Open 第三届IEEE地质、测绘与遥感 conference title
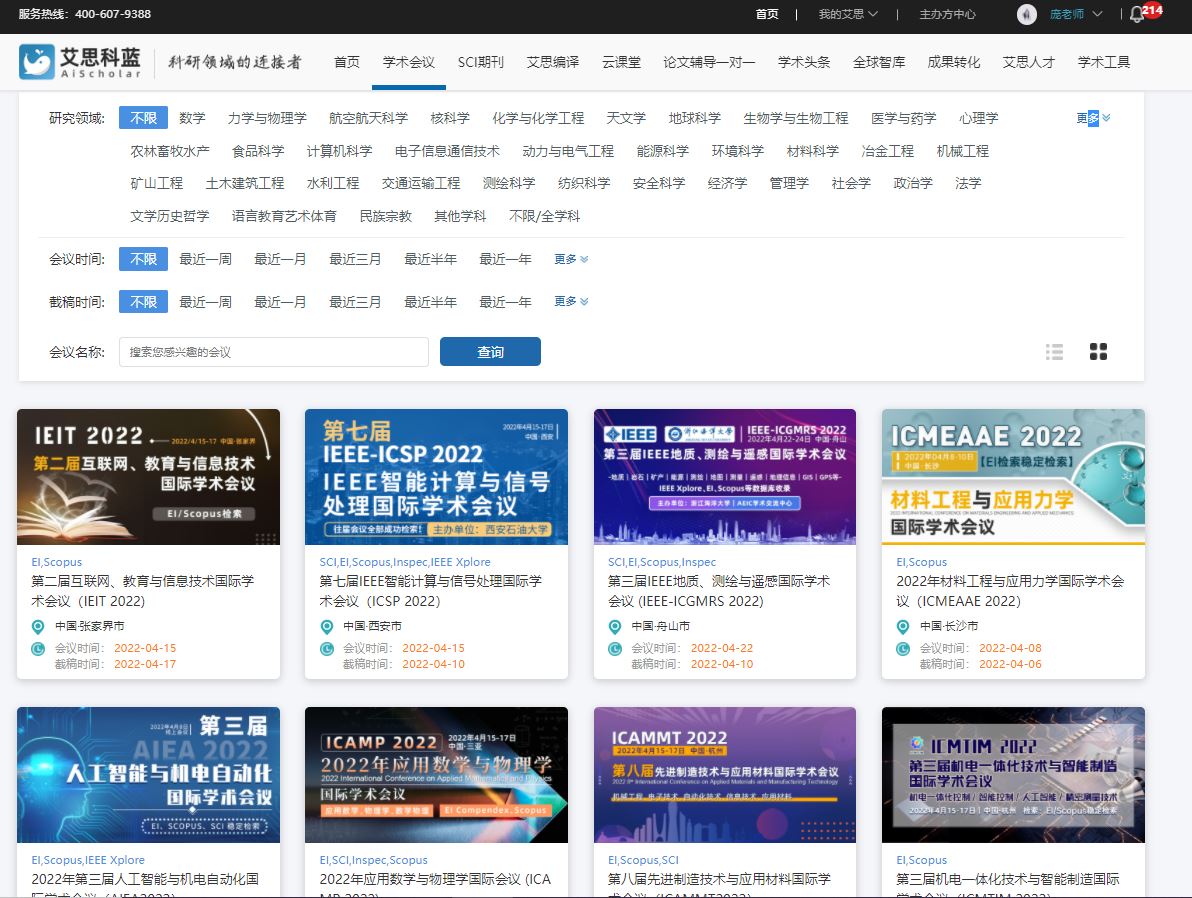This screenshot has height=898, width=1192. (719, 591)
